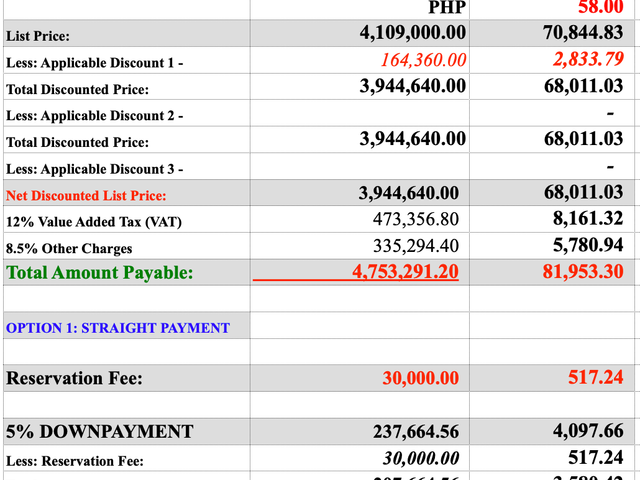Image resolution: width=640 pixels, height=480 pixels.
Task: Click the red 30,000.00 reservation fee cell
Action: [x=360, y=378]
